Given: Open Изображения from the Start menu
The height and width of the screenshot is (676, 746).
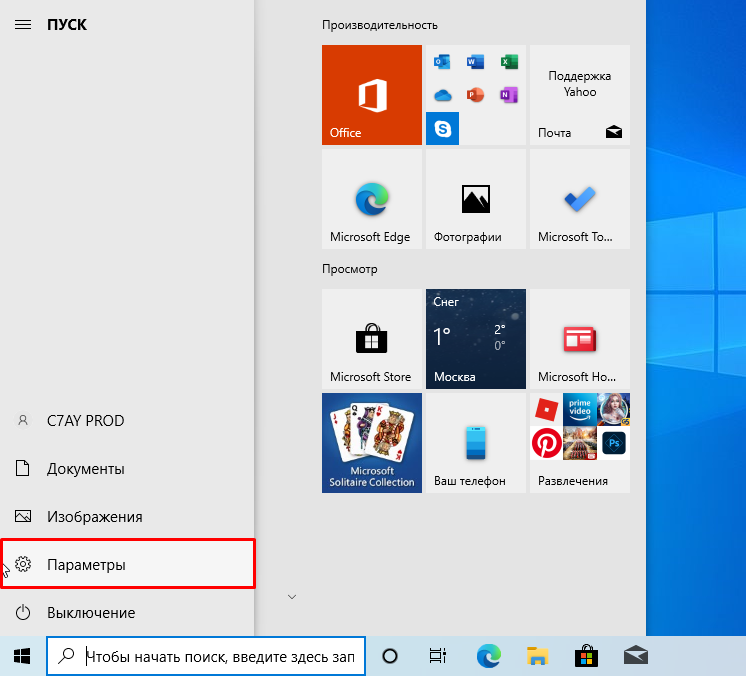Looking at the screenshot, I should click(127, 517).
